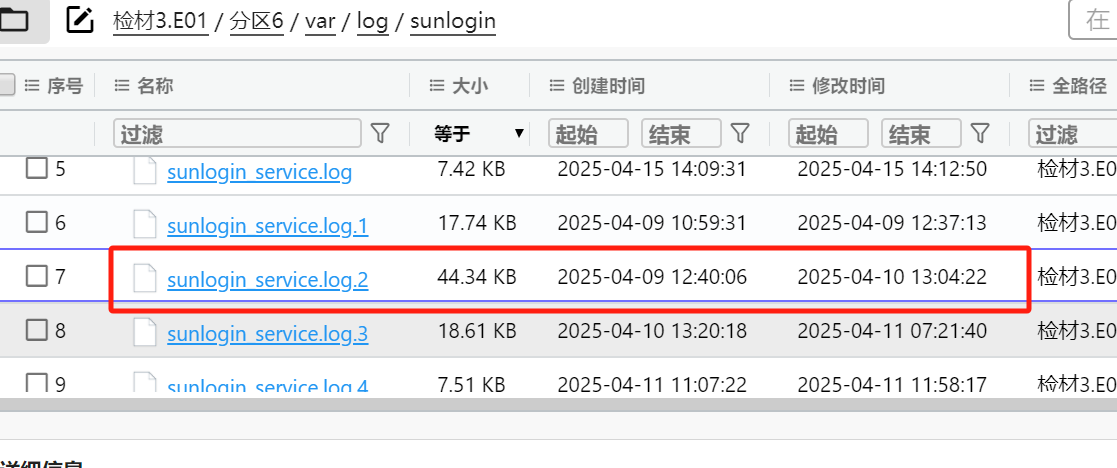Screen dimensions: 1117x468
Task: Click the filter funnel beside name filter
Action: (380, 133)
